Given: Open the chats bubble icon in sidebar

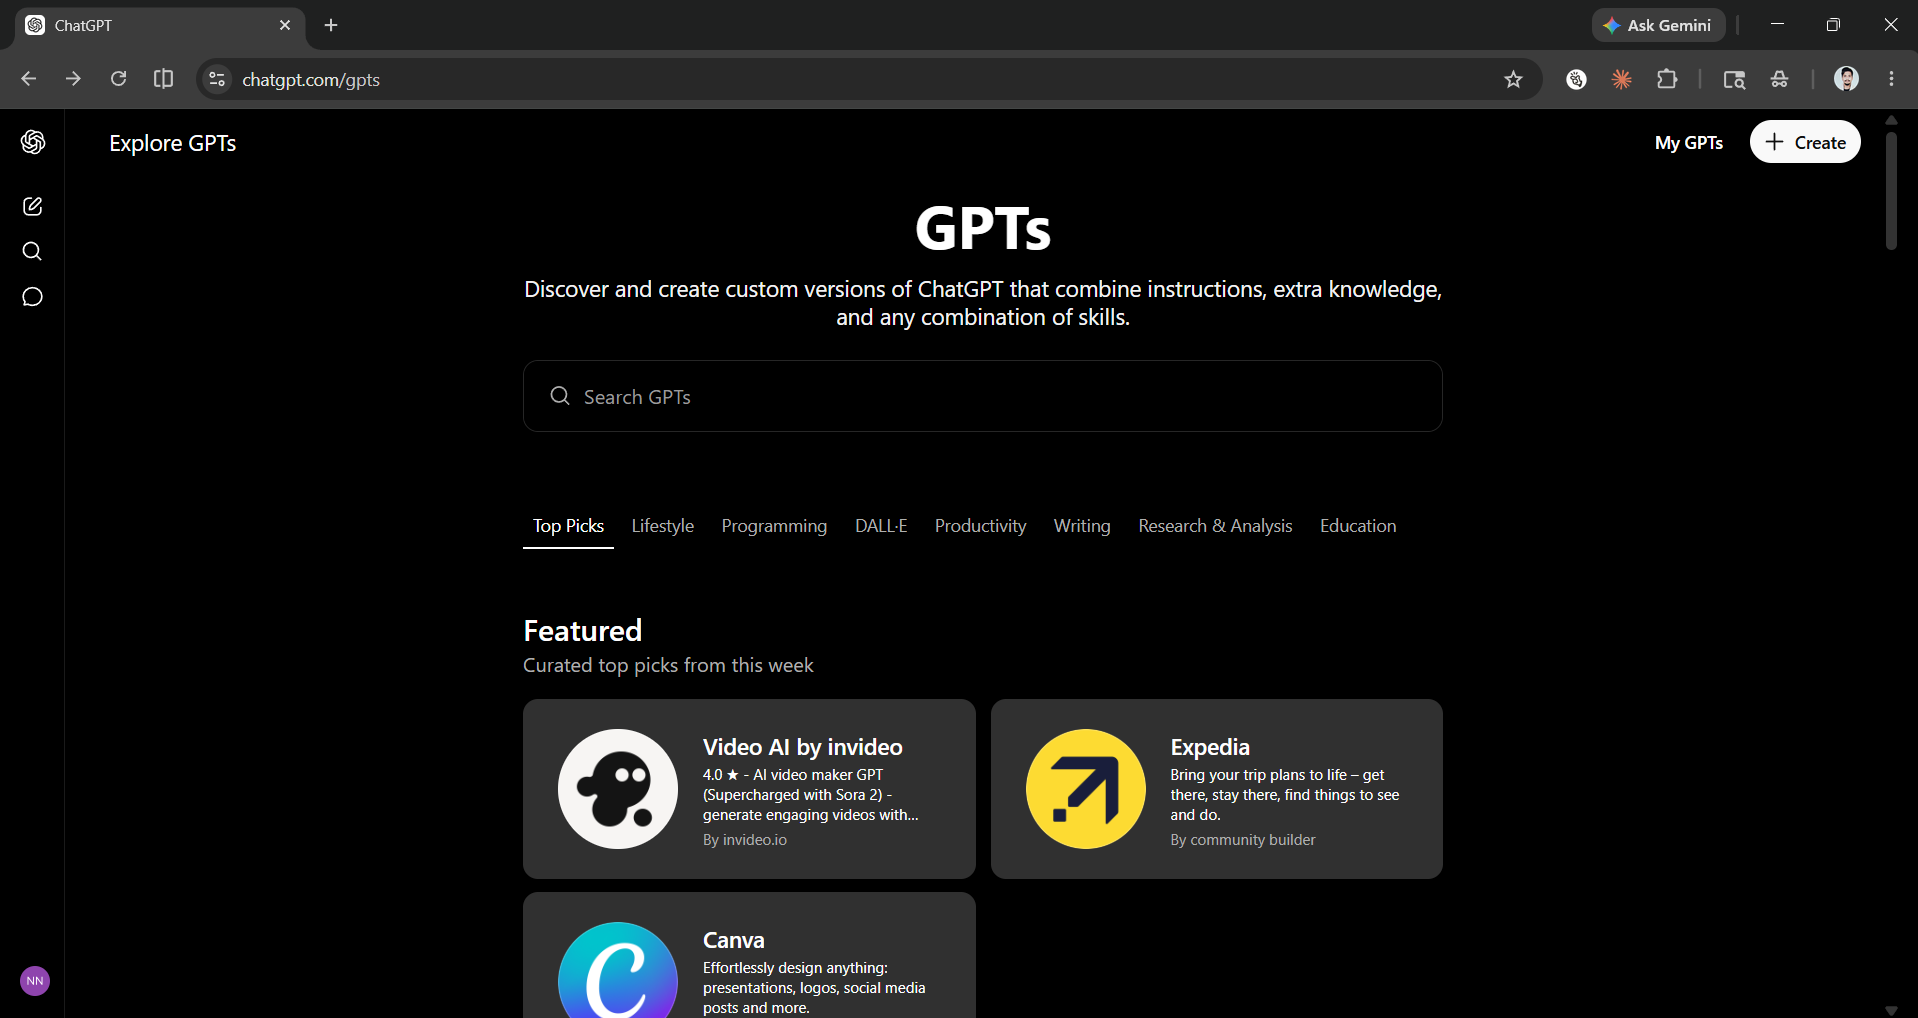Looking at the screenshot, I should 33,297.
